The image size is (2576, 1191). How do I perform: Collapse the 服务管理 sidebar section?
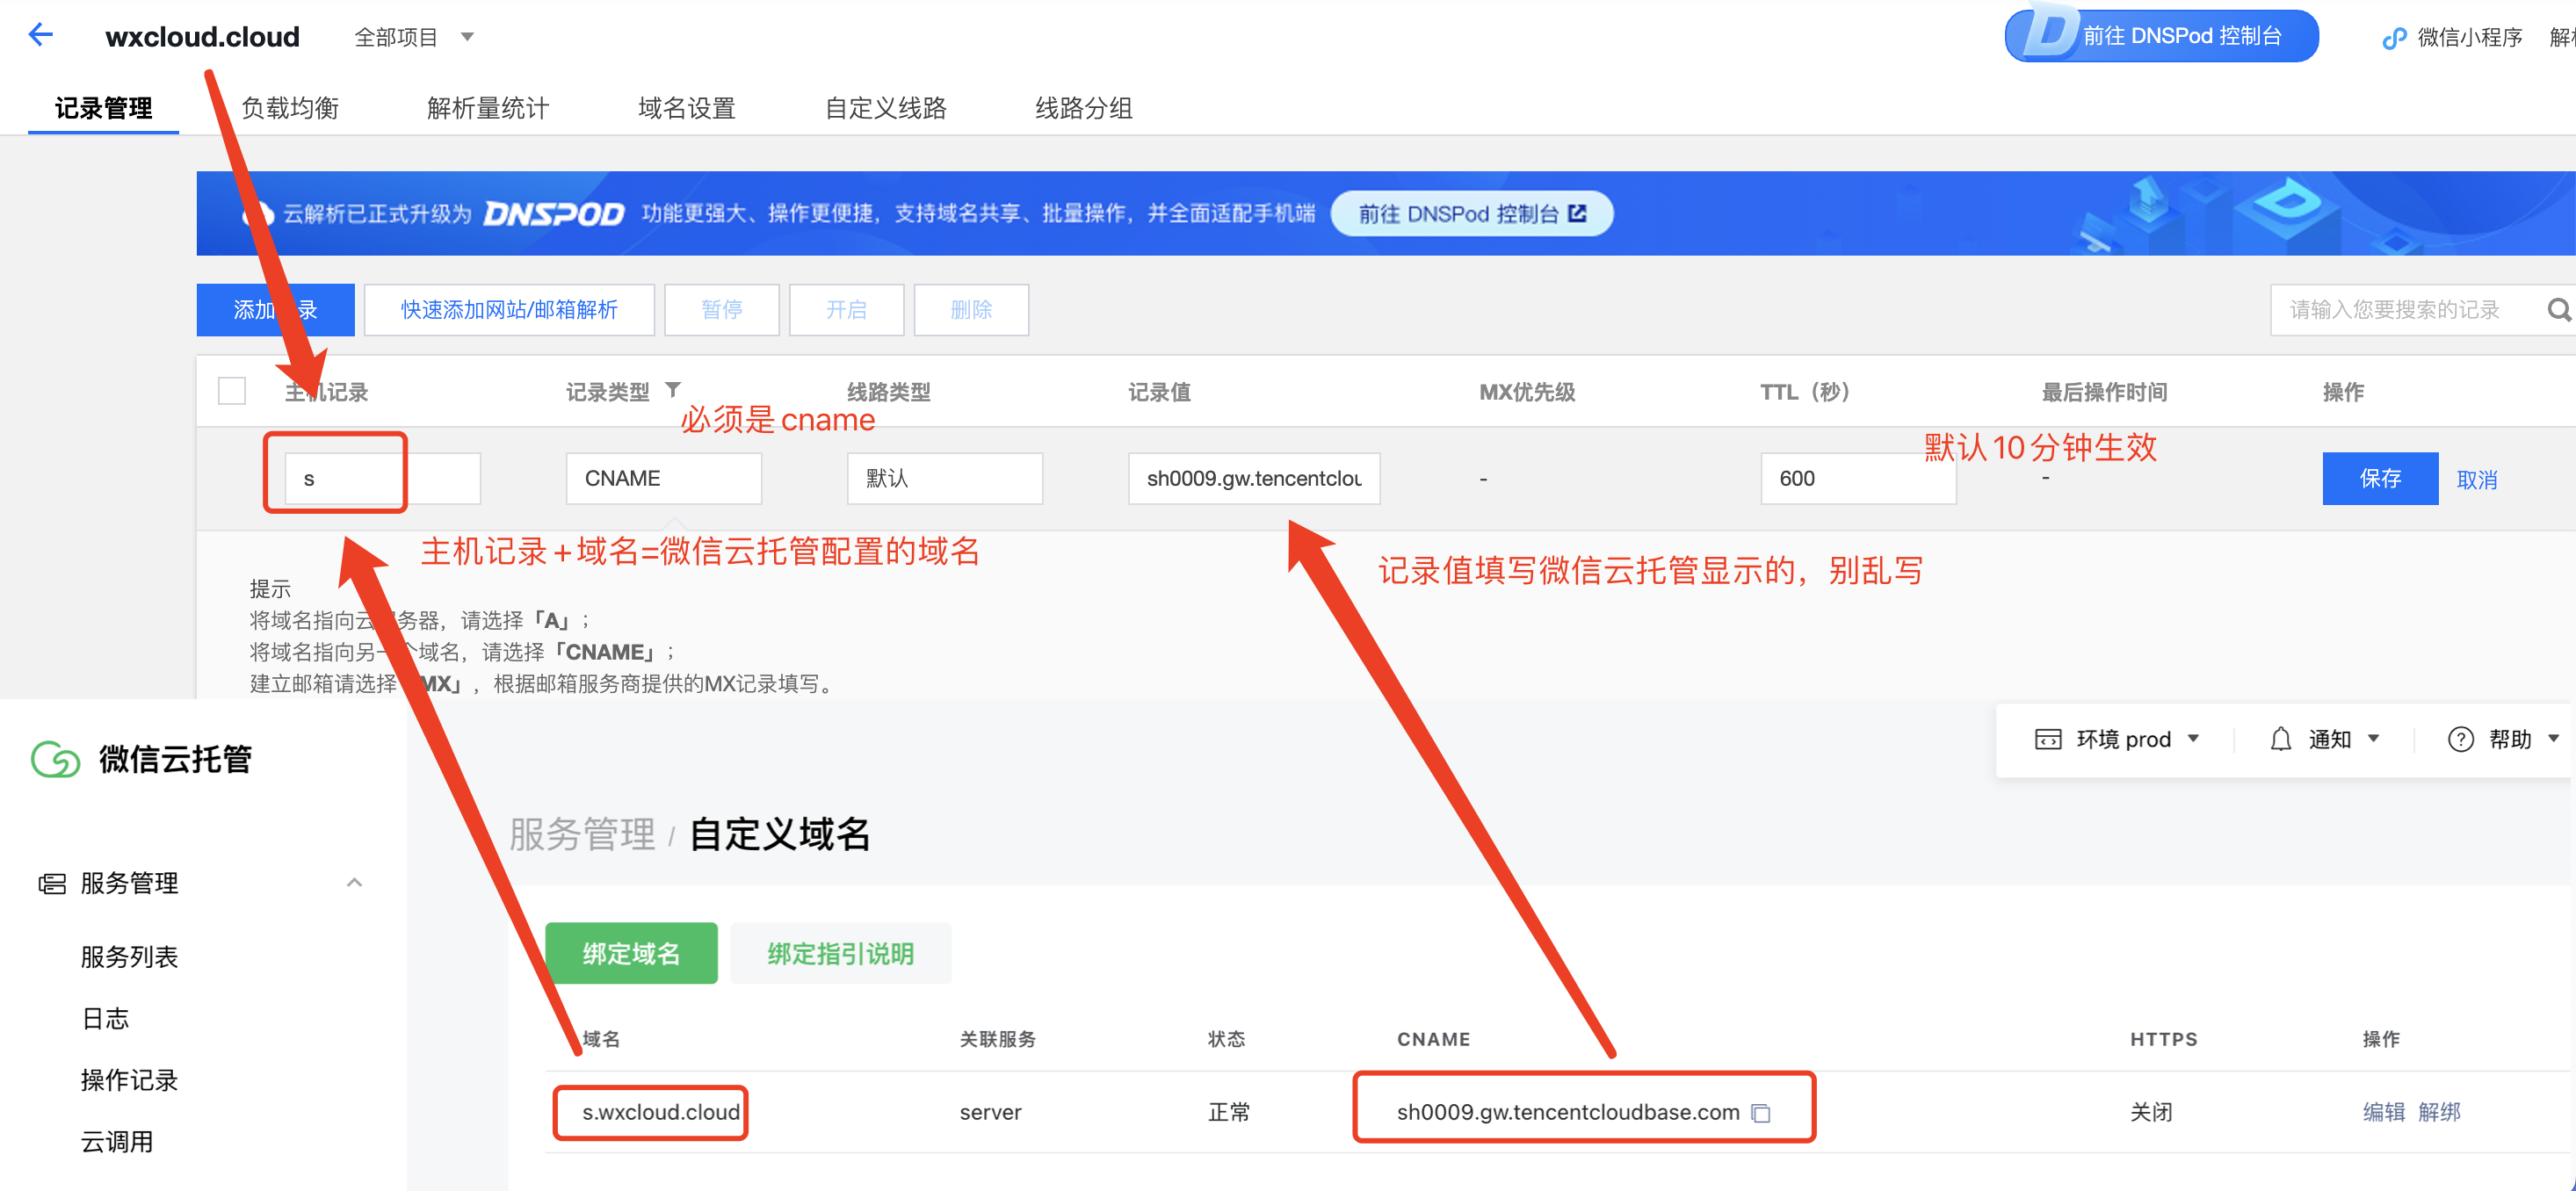(354, 882)
